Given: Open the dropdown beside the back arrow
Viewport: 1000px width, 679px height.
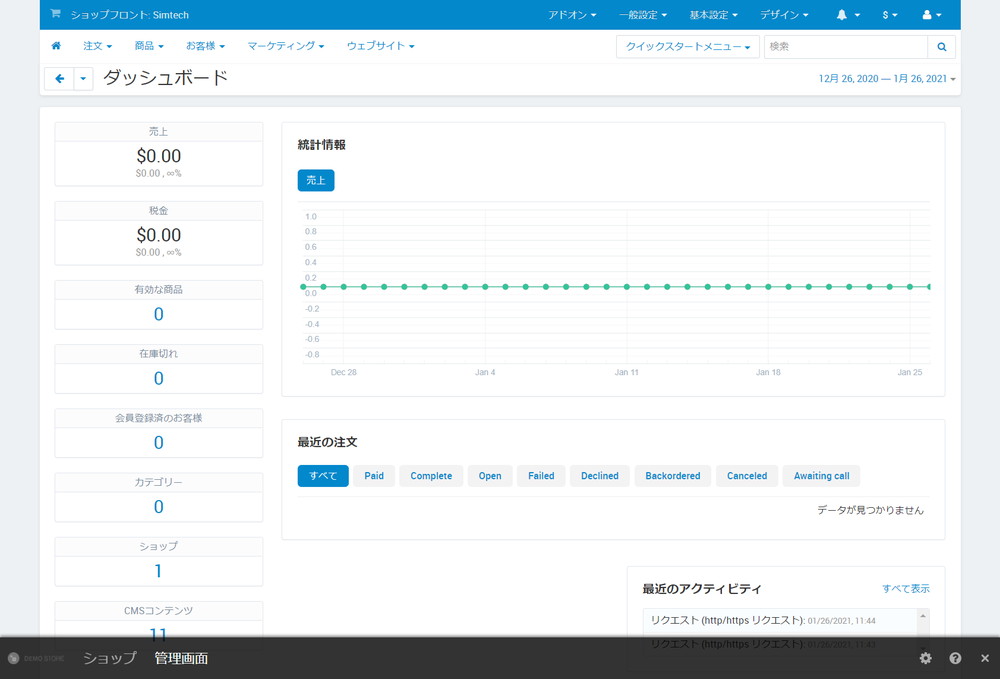Looking at the screenshot, I should coord(83,78).
